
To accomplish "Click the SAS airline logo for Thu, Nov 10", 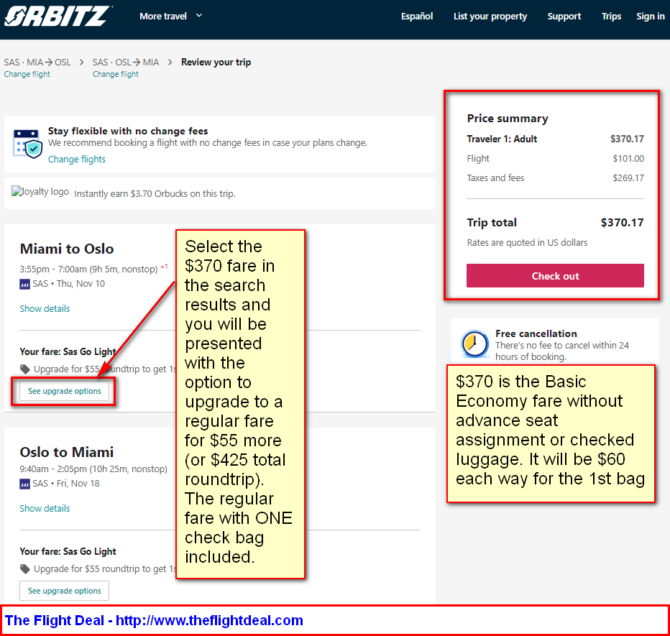I will click(25, 284).
